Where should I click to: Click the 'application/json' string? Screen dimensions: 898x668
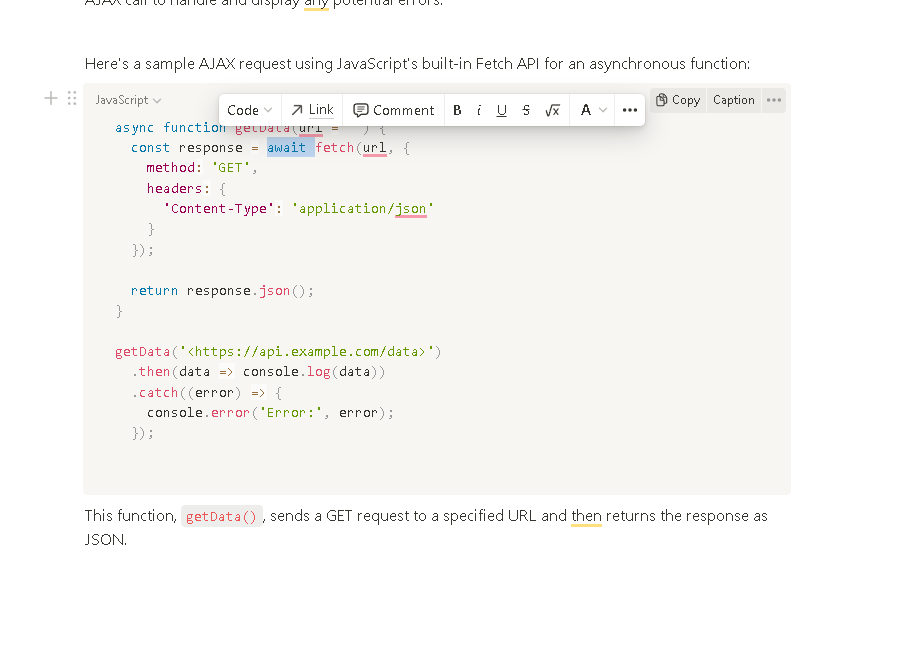(363, 209)
